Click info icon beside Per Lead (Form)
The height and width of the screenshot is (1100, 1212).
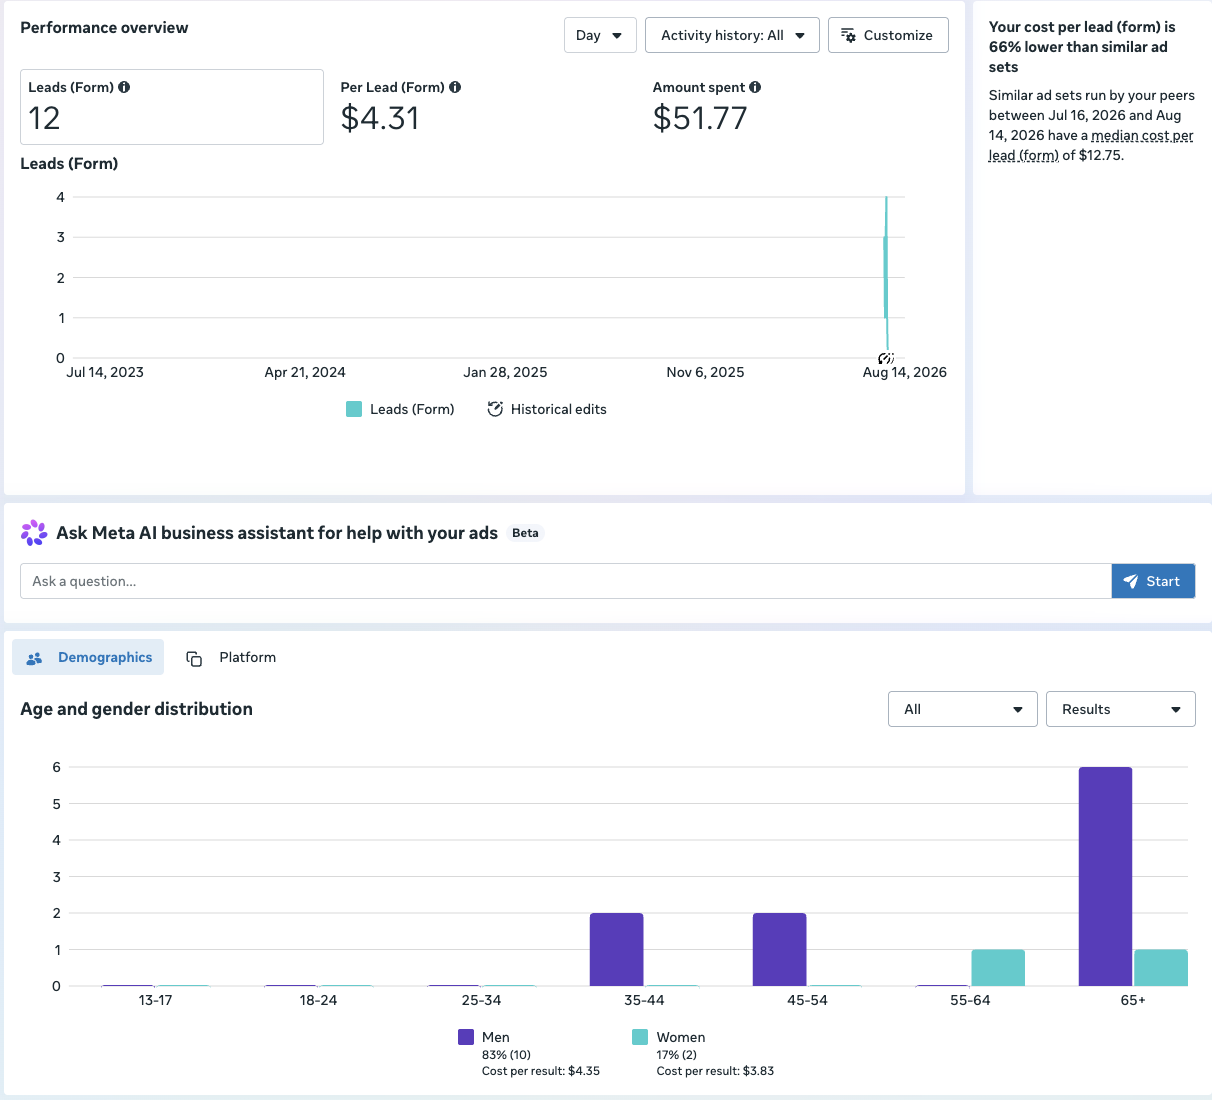point(455,87)
